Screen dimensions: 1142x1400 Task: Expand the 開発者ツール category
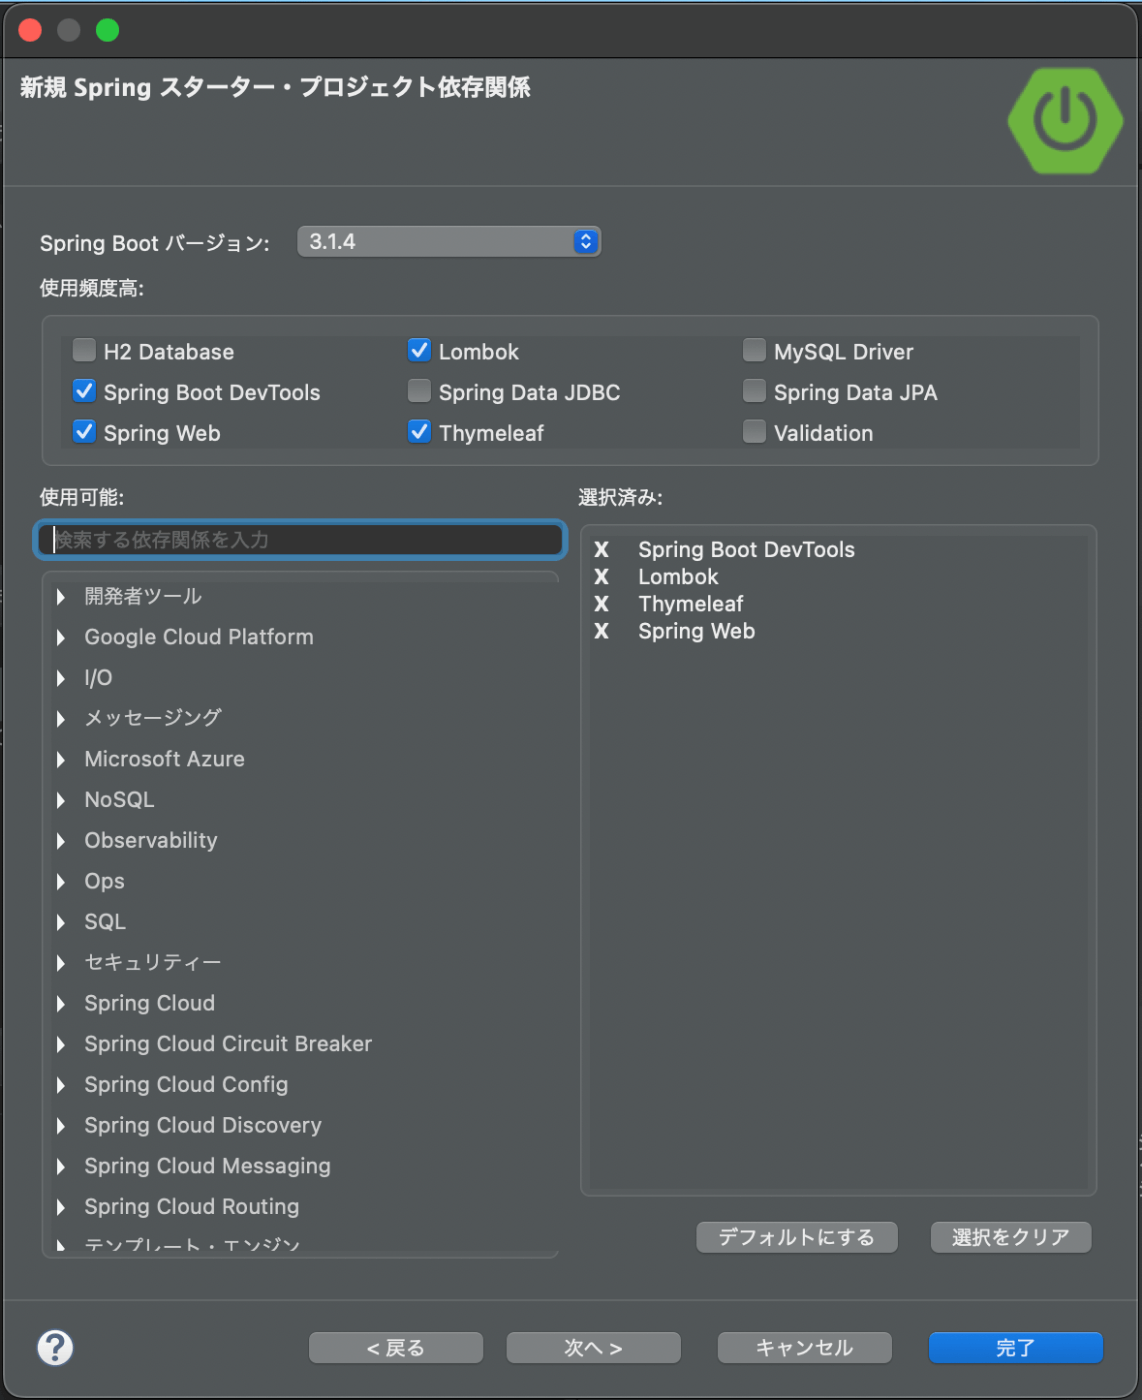[61, 597]
